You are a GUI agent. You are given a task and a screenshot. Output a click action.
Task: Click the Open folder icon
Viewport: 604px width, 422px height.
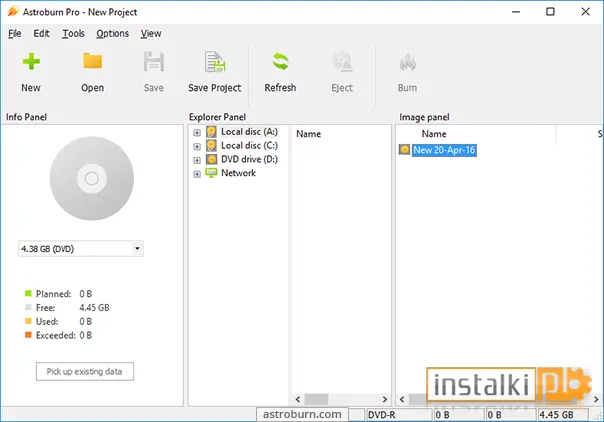92,61
